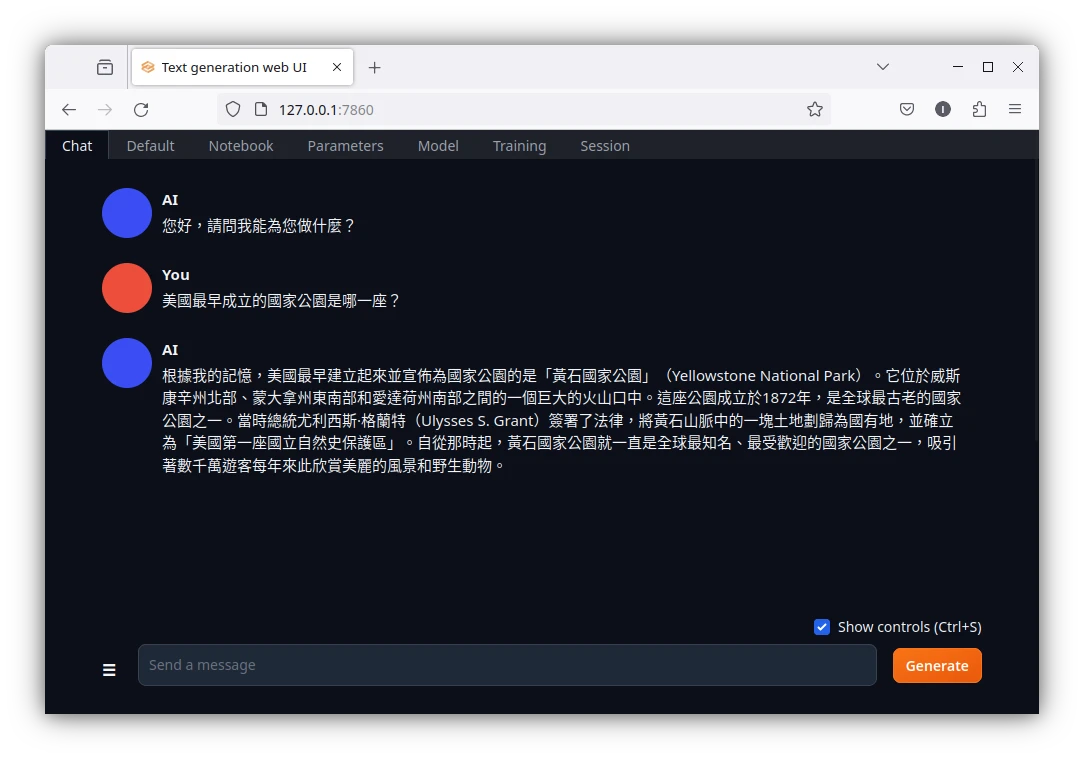This screenshot has width=1084, height=759.
Task: Open the Firefox account icon
Action: pos(942,109)
